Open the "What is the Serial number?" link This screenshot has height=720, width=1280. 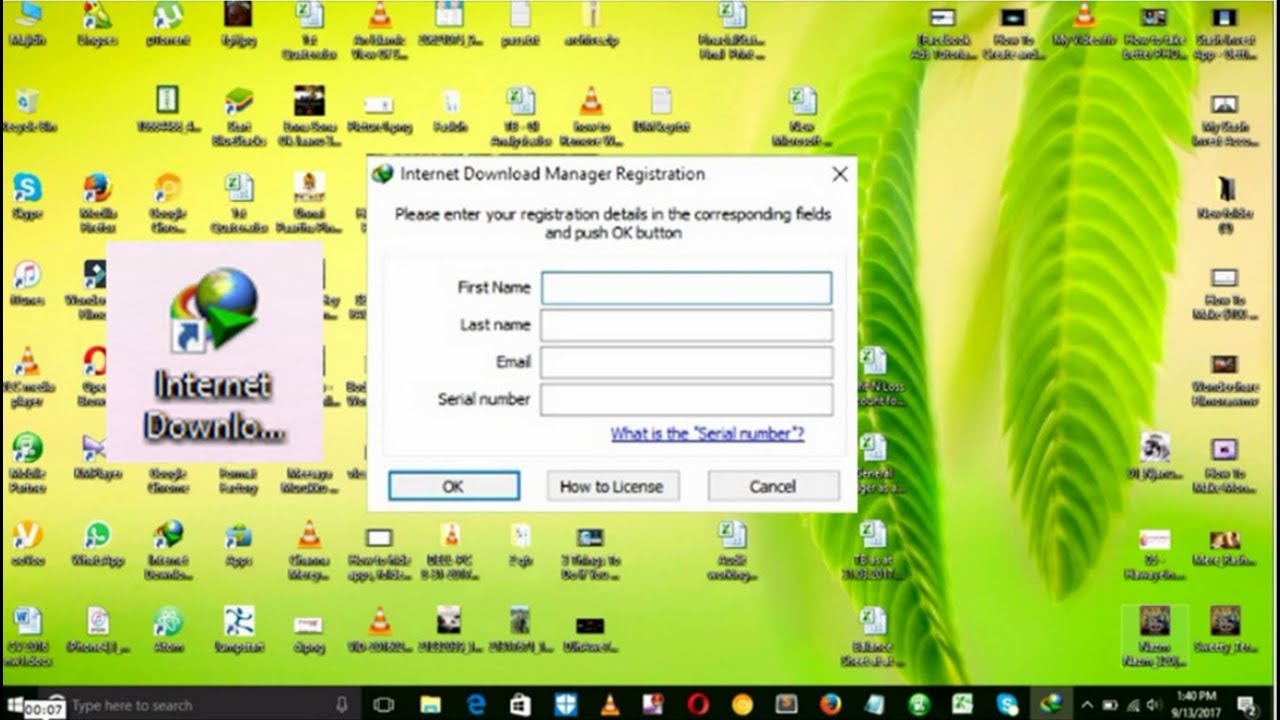pos(707,434)
